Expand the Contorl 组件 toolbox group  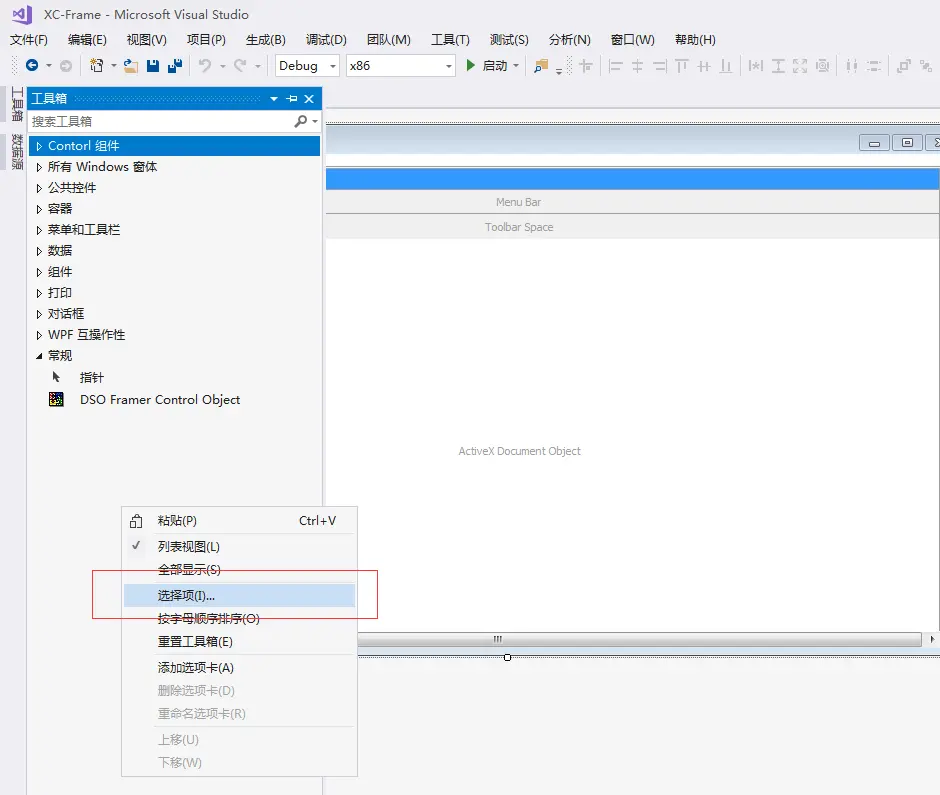tap(39, 146)
